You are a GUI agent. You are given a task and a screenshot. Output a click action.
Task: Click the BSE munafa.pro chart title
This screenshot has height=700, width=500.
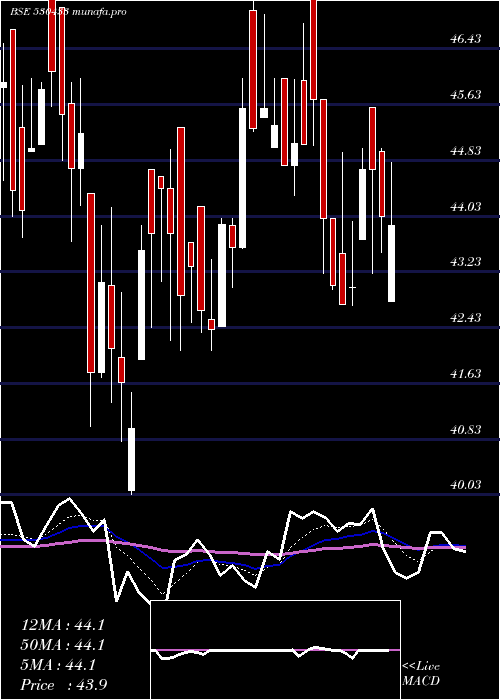(x=68, y=12)
